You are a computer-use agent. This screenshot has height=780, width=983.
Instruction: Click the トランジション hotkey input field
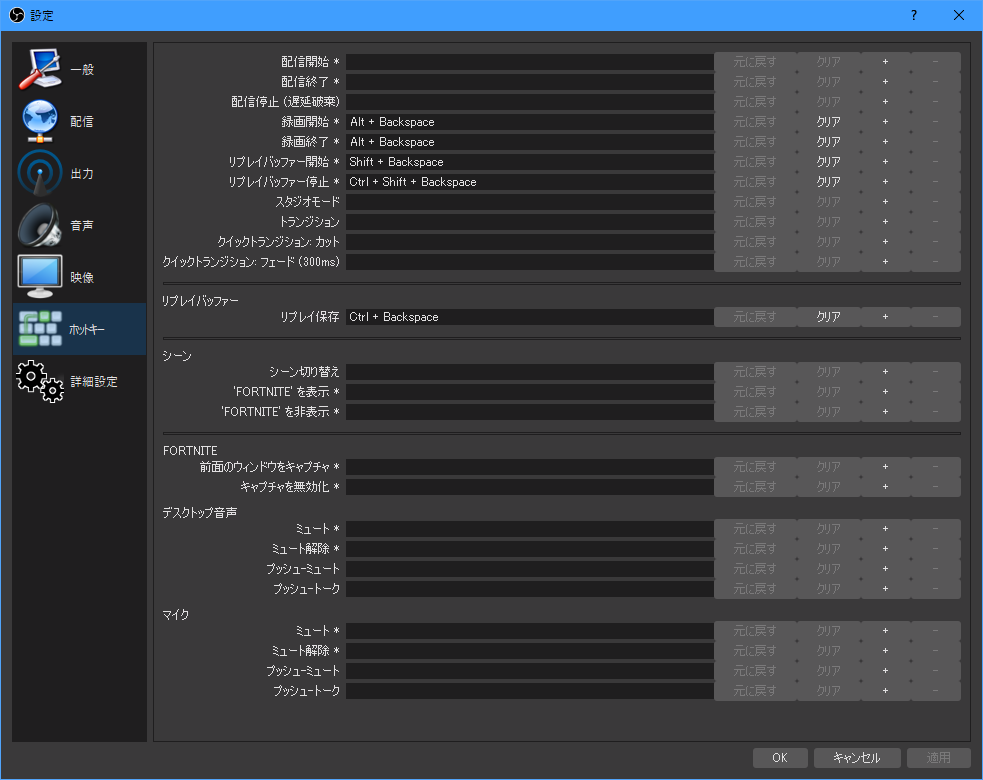[530, 222]
